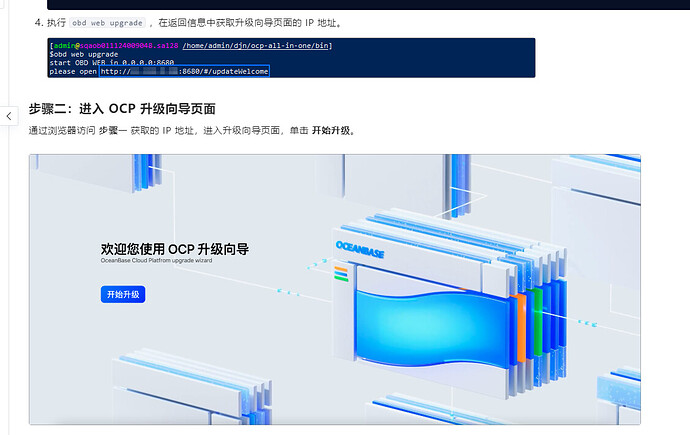Click the 开始升级 button in the wizard image
The width and height of the screenshot is (690, 435).
click(x=123, y=294)
